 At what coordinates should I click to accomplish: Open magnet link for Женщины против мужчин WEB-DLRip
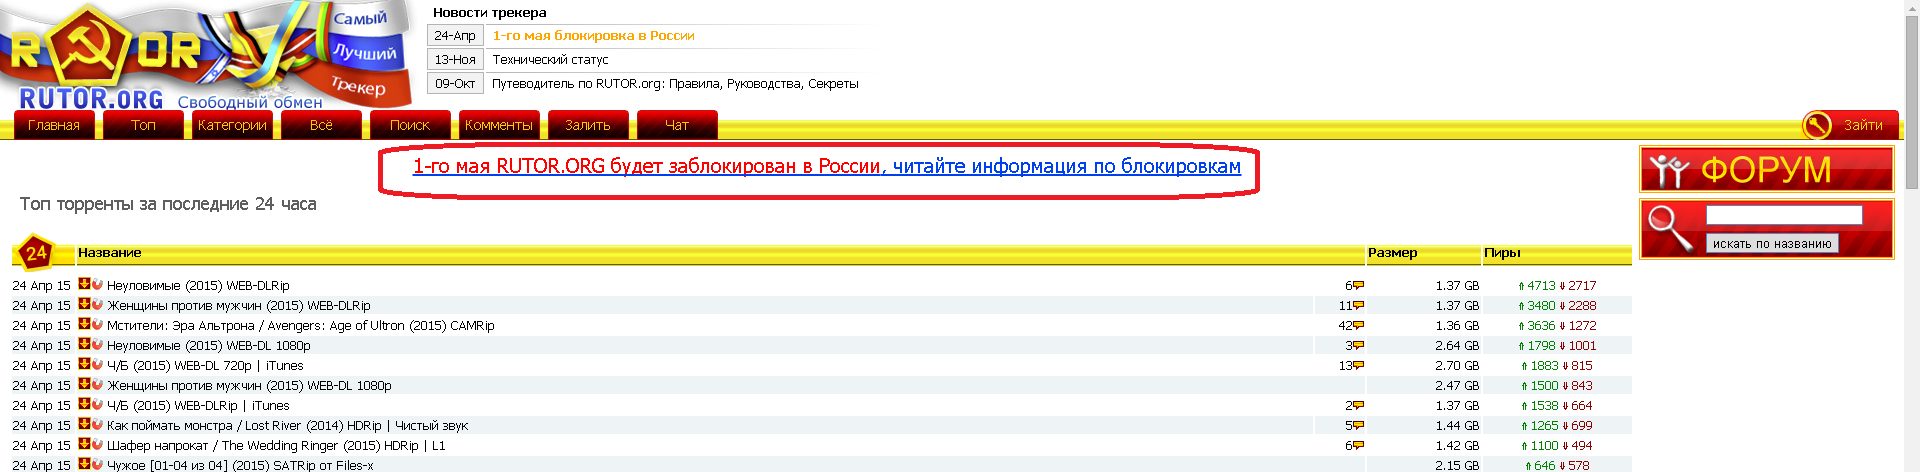click(97, 305)
